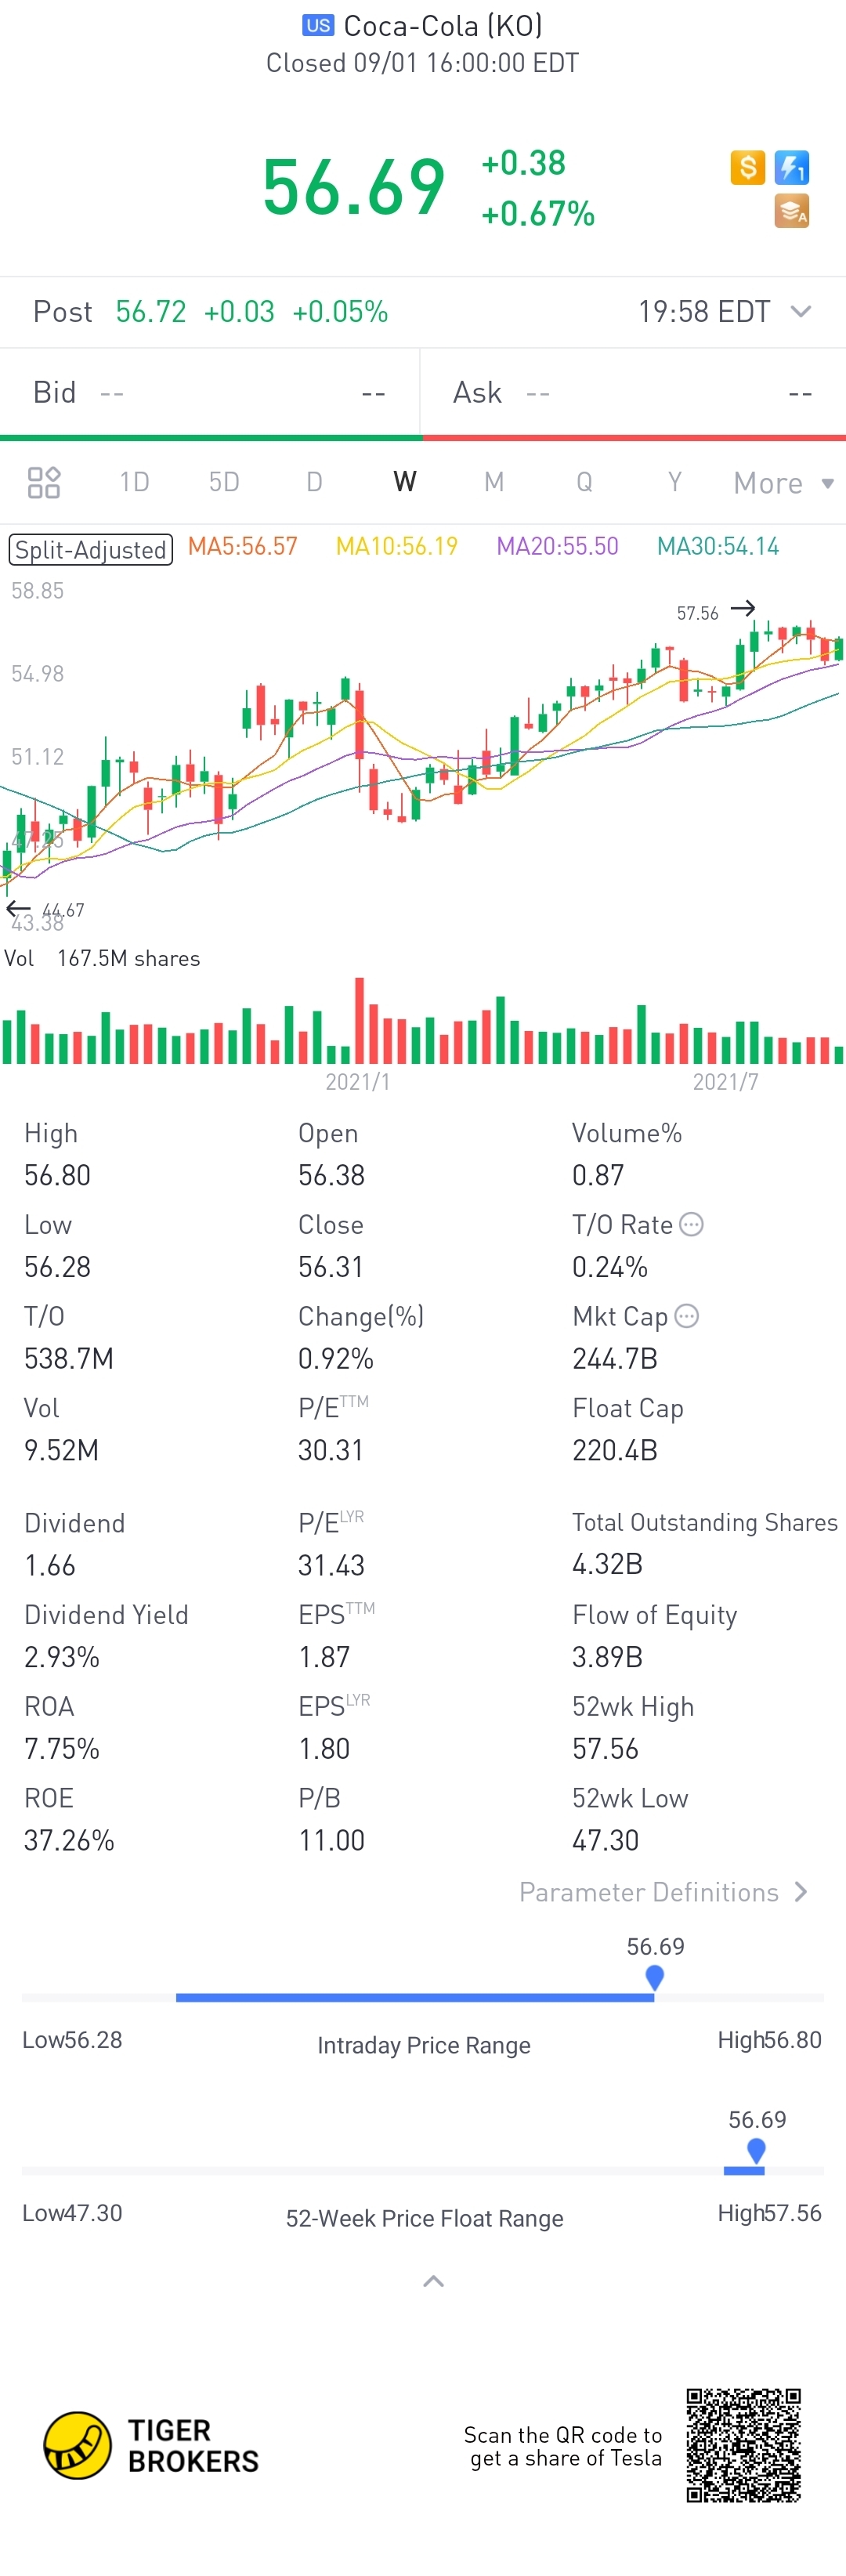Image resolution: width=846 pixels, height=2576 pixels.
Task: Tap the T/O Rate info icon
Action: (691, 1224)
